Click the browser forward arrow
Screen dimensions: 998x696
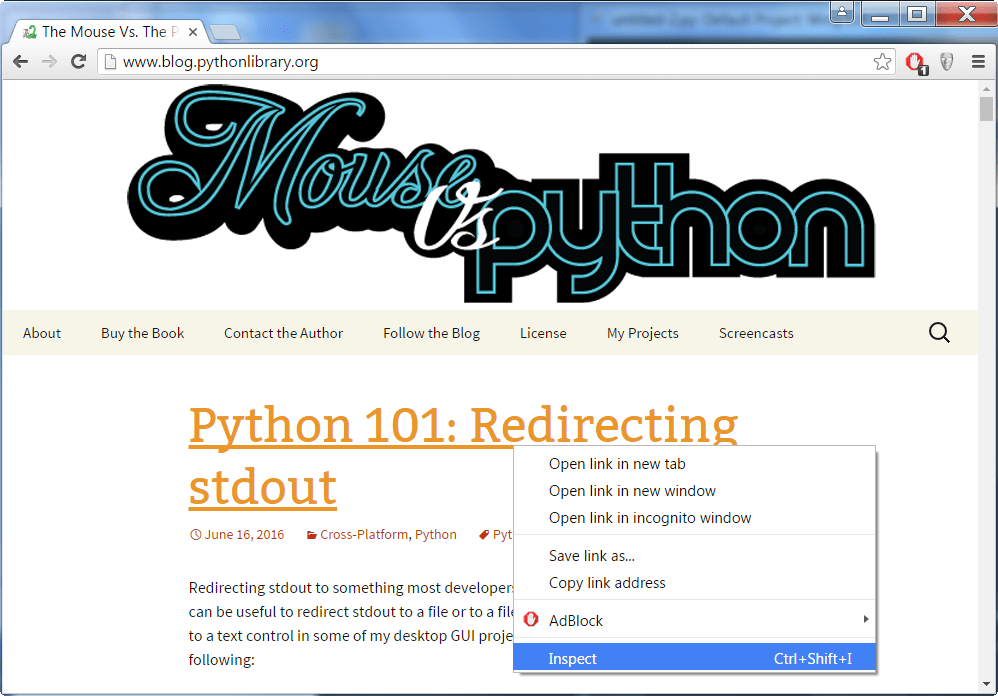pos(49,61)
